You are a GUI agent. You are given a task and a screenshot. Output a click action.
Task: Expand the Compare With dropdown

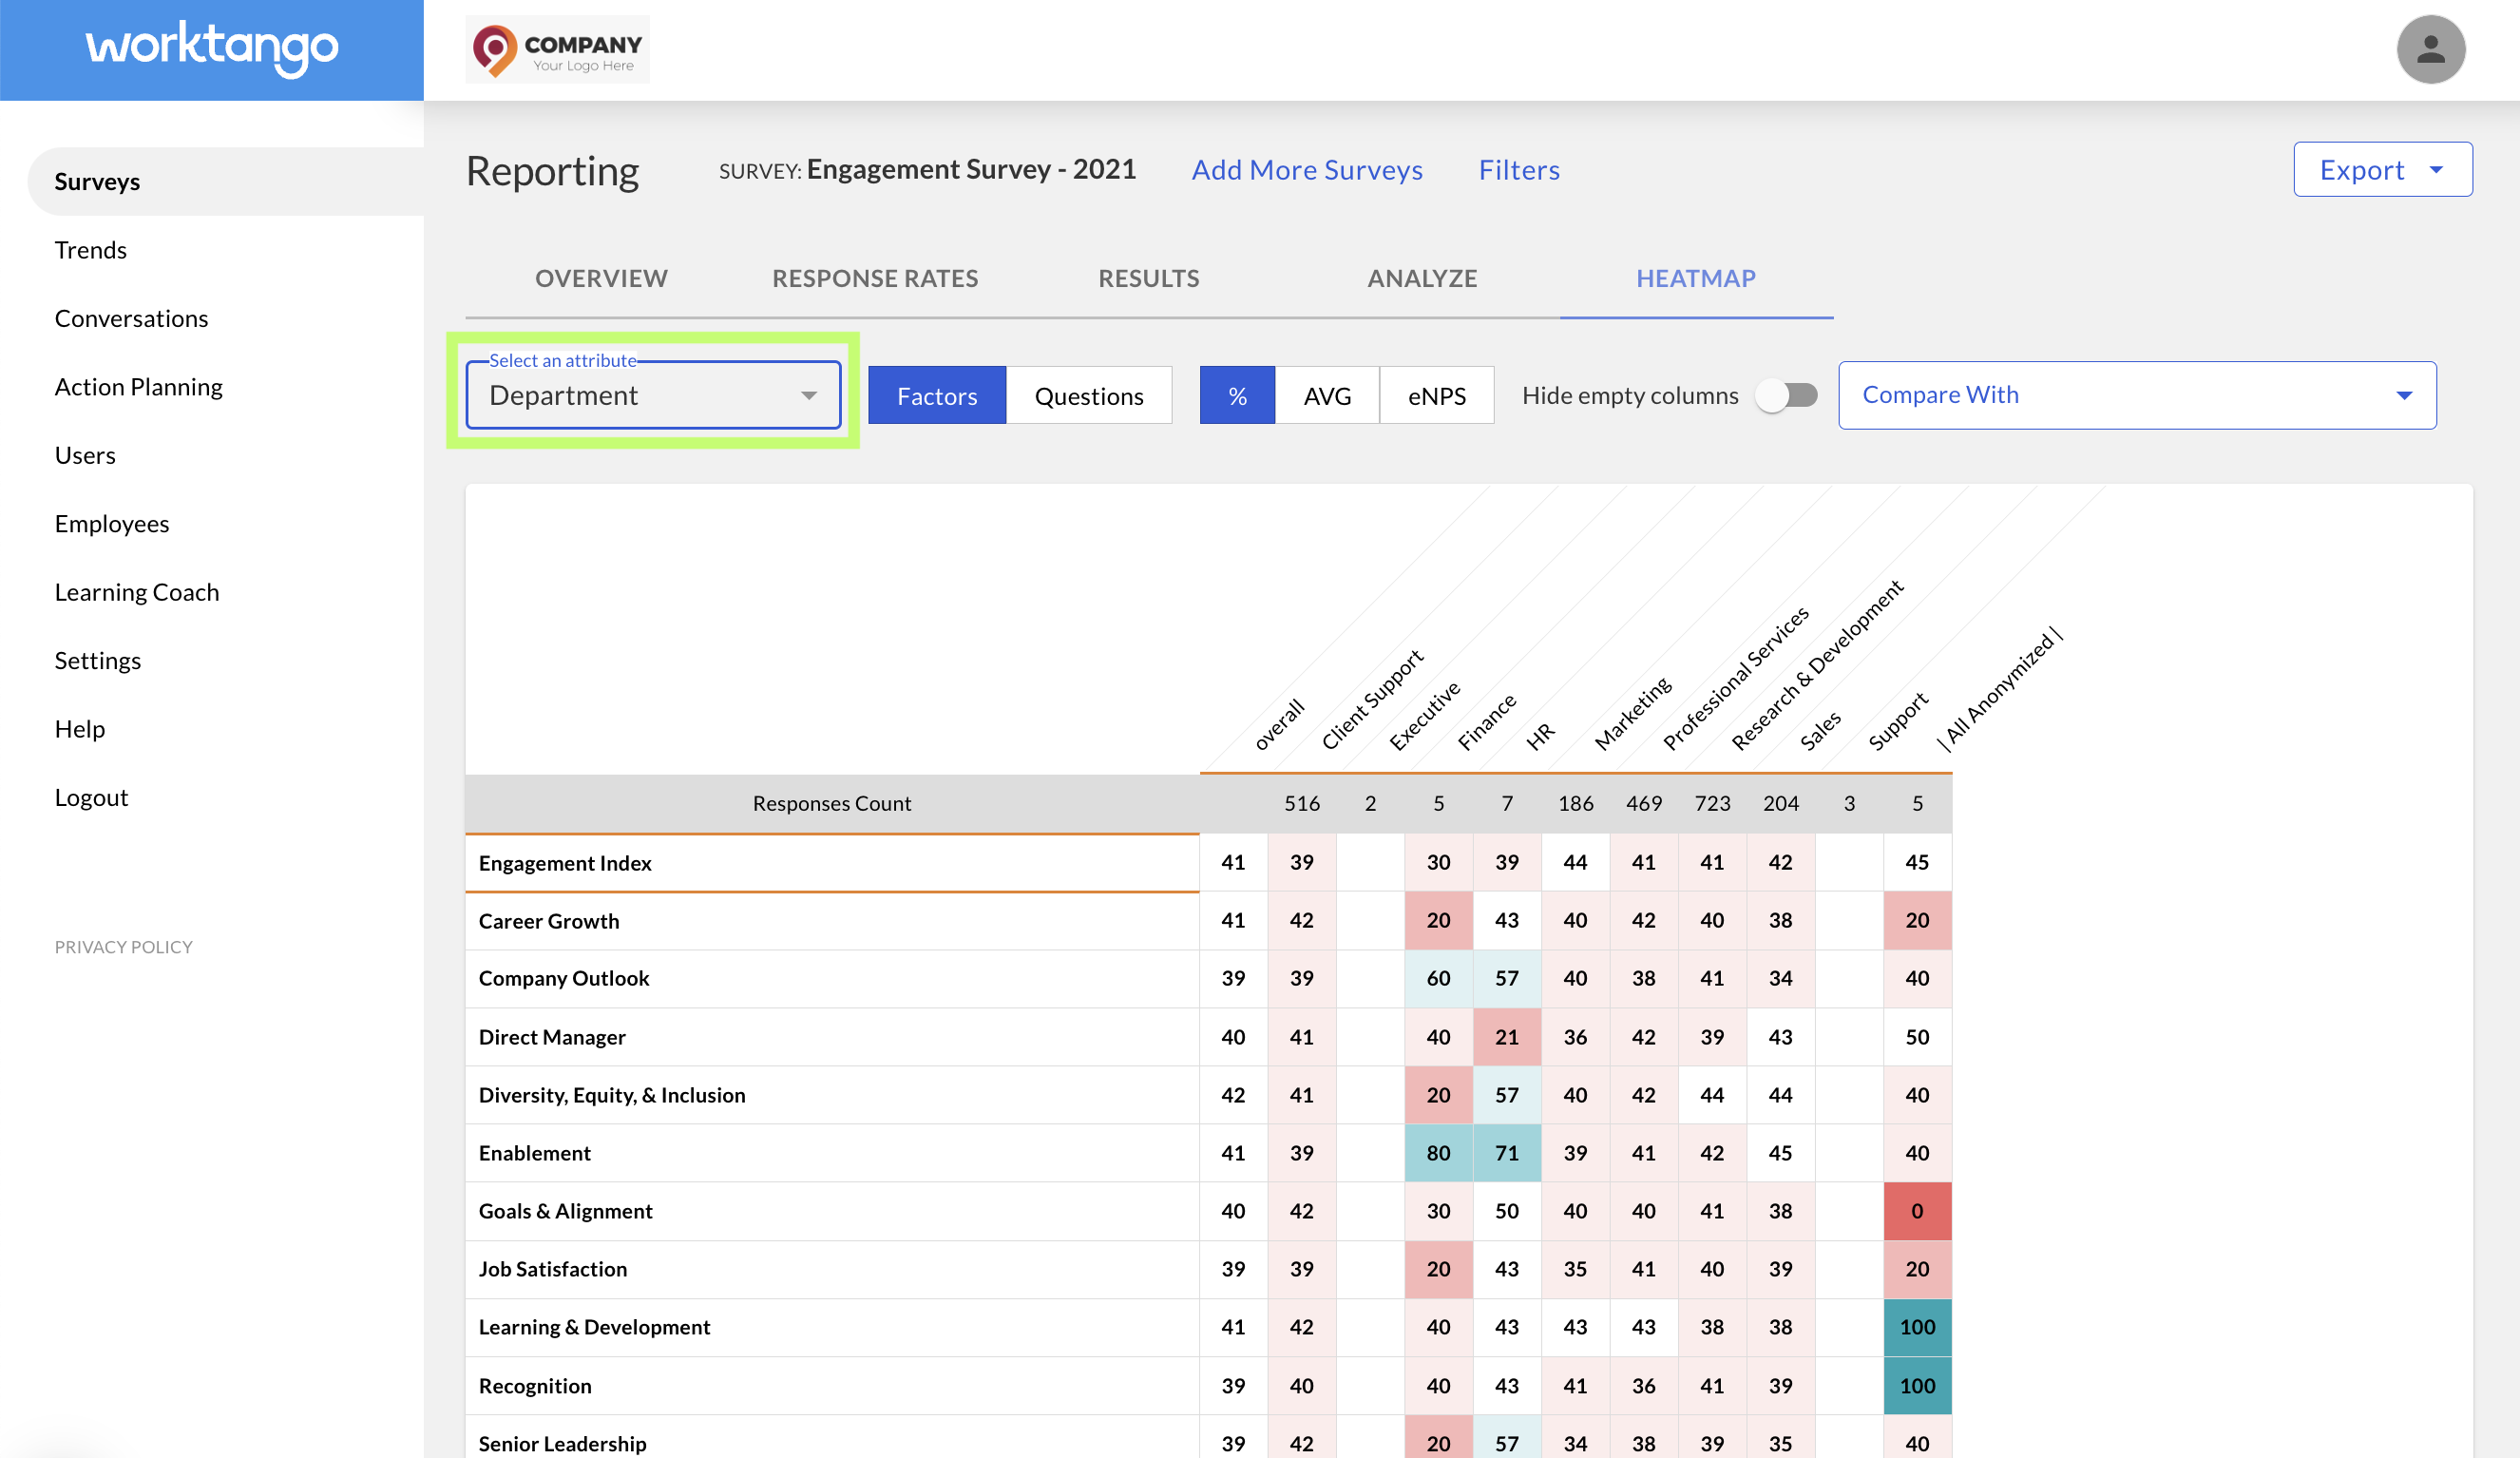click(2137, 395)
